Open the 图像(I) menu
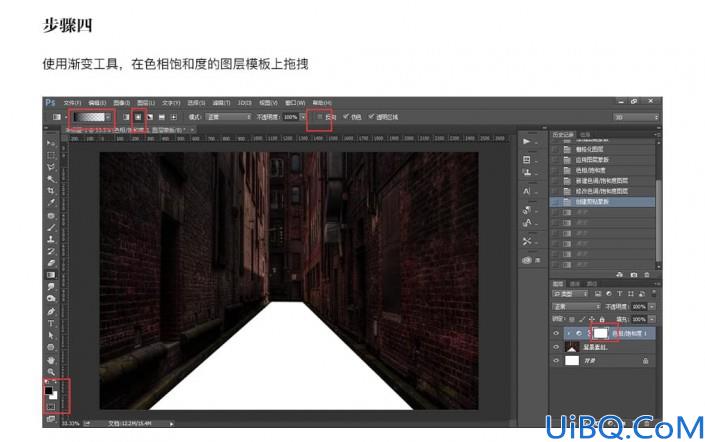 121,103
